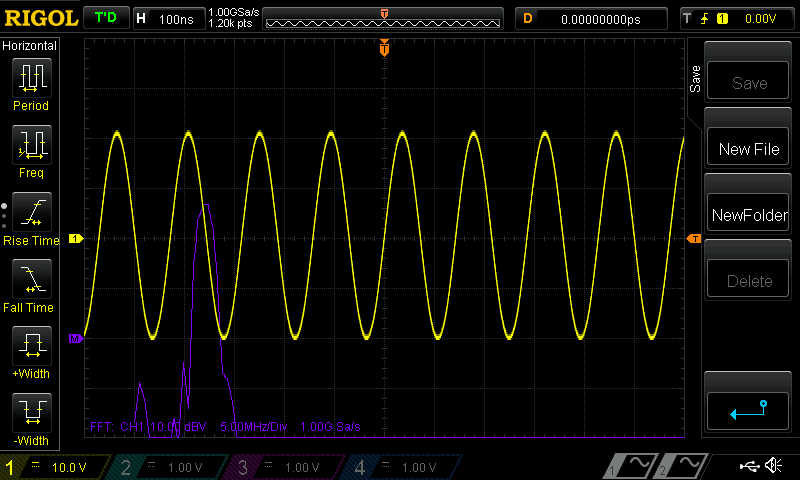Click the USB connection status icon

[x=749, y=466]
